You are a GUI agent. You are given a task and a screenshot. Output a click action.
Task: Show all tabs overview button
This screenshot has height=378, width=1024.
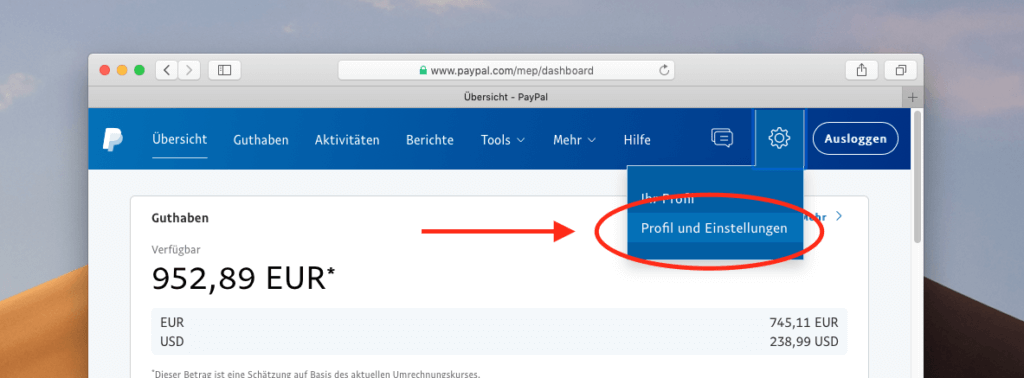pyautogui.click(x=901, y=70)
